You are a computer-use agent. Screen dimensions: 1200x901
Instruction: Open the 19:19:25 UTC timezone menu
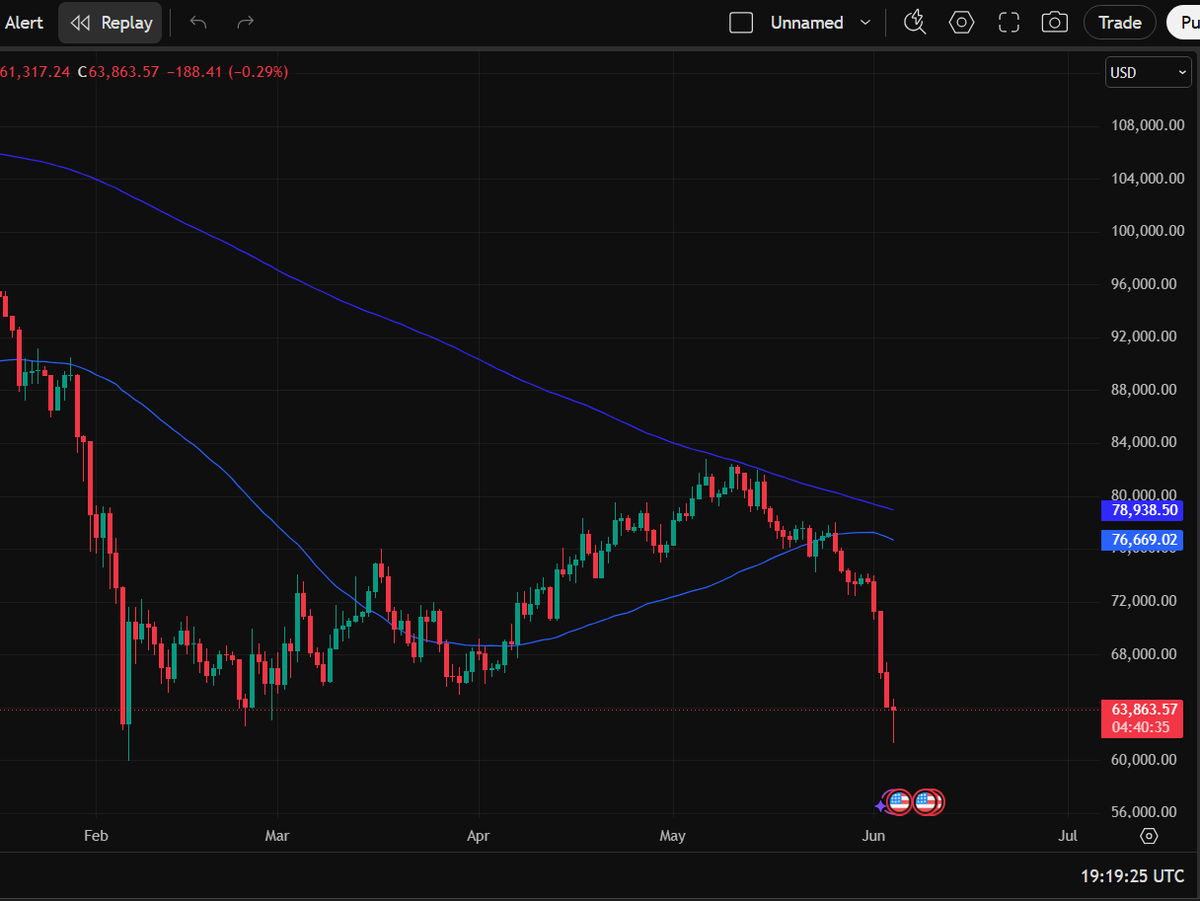(1132, 876)
